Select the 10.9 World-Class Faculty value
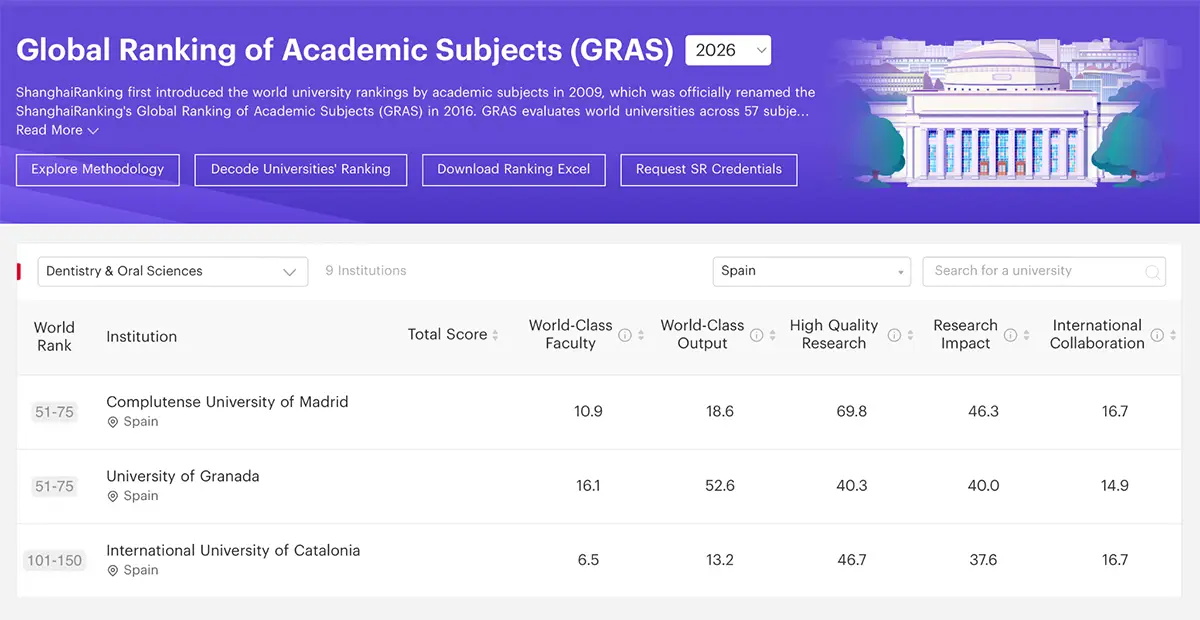 tap(588, 412)
